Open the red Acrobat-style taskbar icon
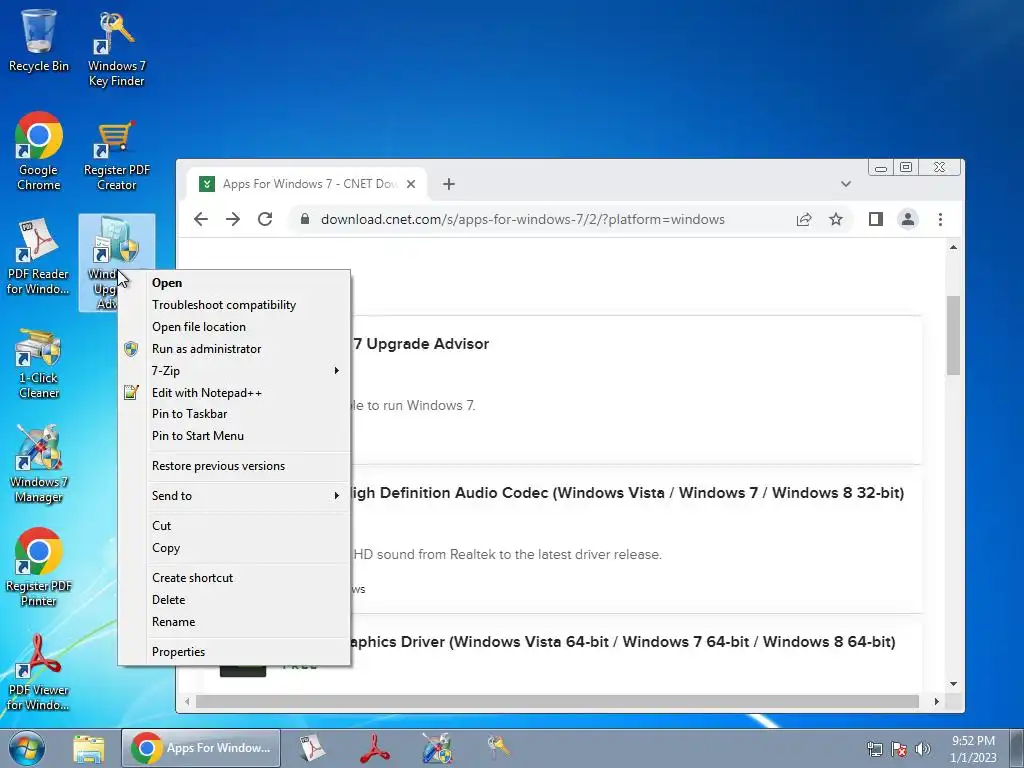The height and width of the screenshot is (768, 1024). 375,748
